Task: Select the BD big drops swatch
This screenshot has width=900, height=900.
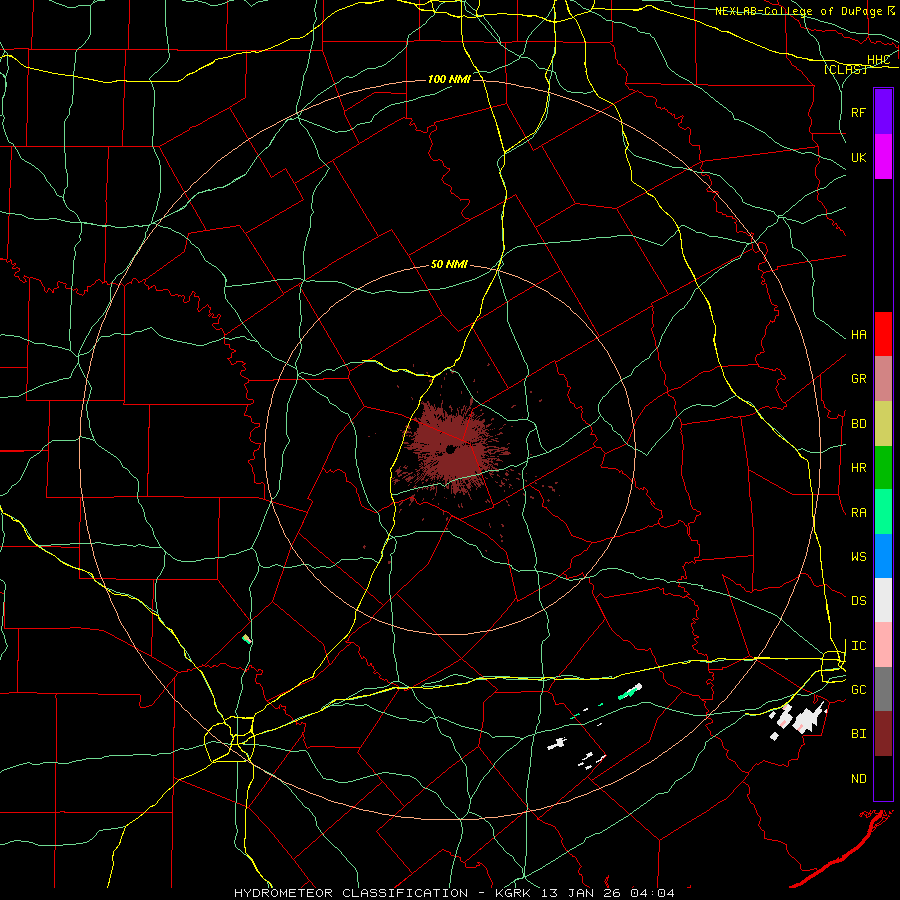Action: point(883,424)
